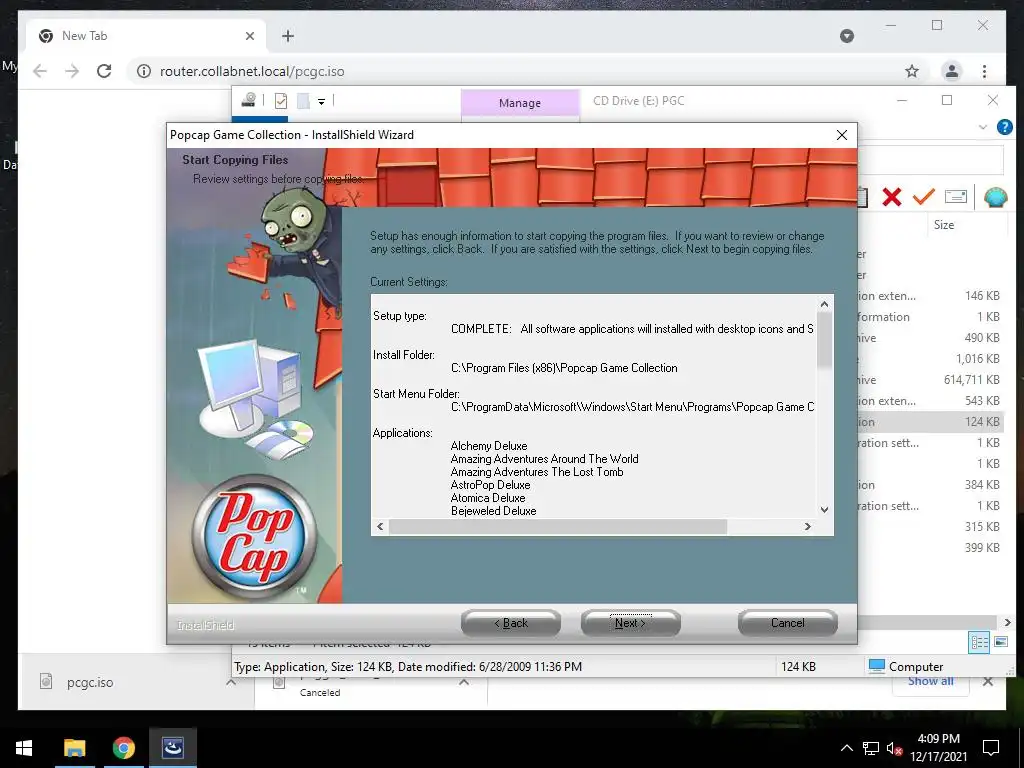Click the Chrome forward arrow
1024x768 pixels.
pyautogui.click(x=72, y=71)
